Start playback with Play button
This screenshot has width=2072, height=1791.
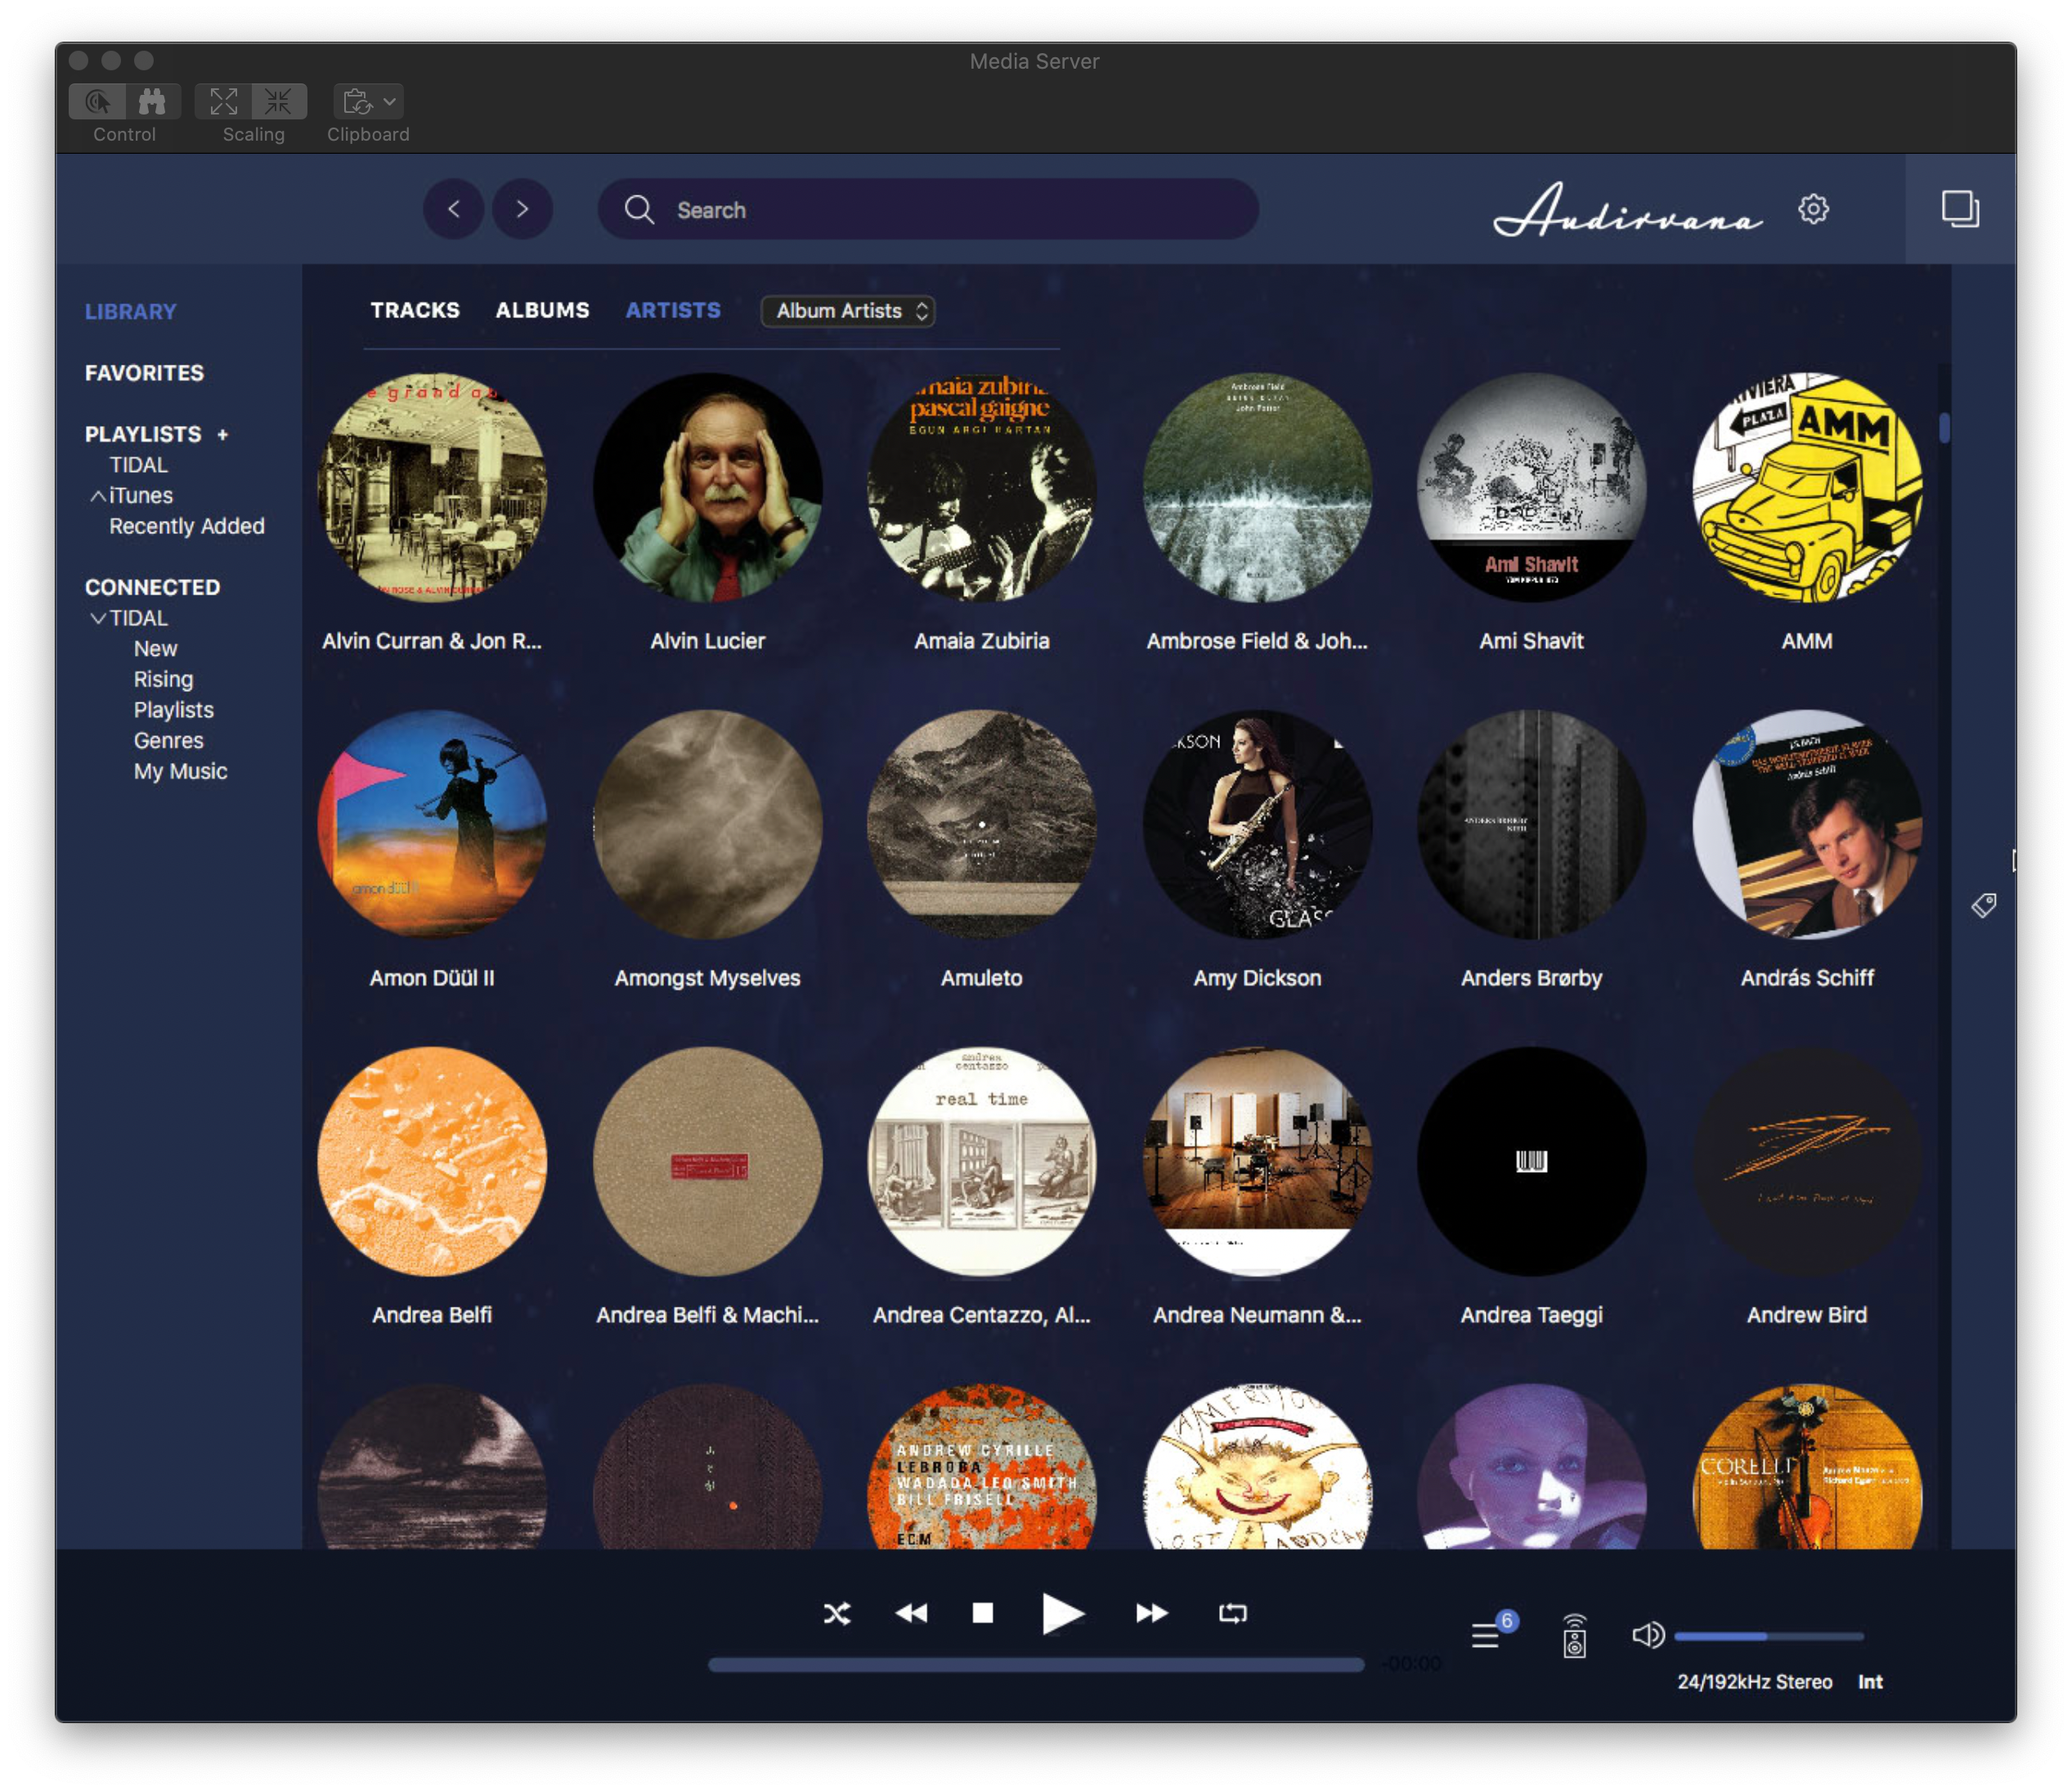(x=1061, y=1613)
